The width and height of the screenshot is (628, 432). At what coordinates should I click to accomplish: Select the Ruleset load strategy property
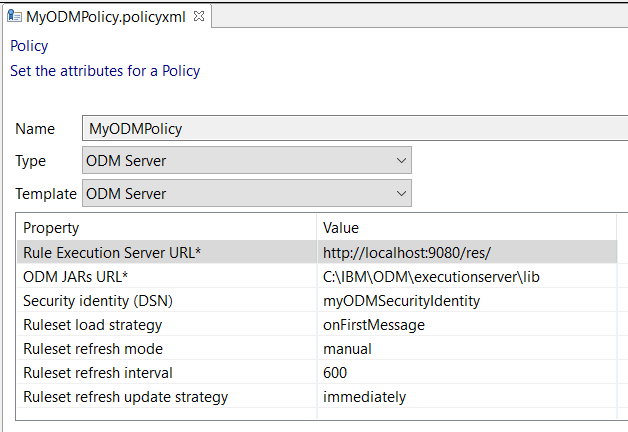(166, 324)
